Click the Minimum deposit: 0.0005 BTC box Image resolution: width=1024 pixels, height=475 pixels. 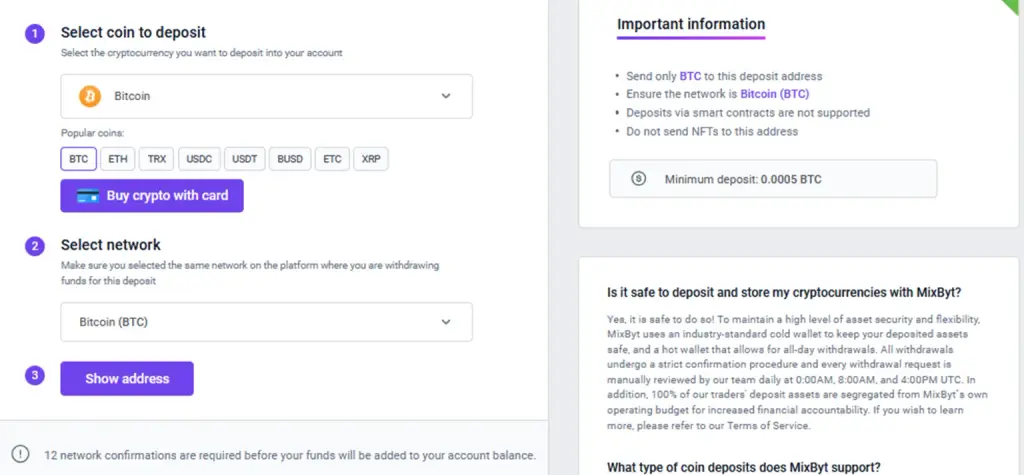773,178
